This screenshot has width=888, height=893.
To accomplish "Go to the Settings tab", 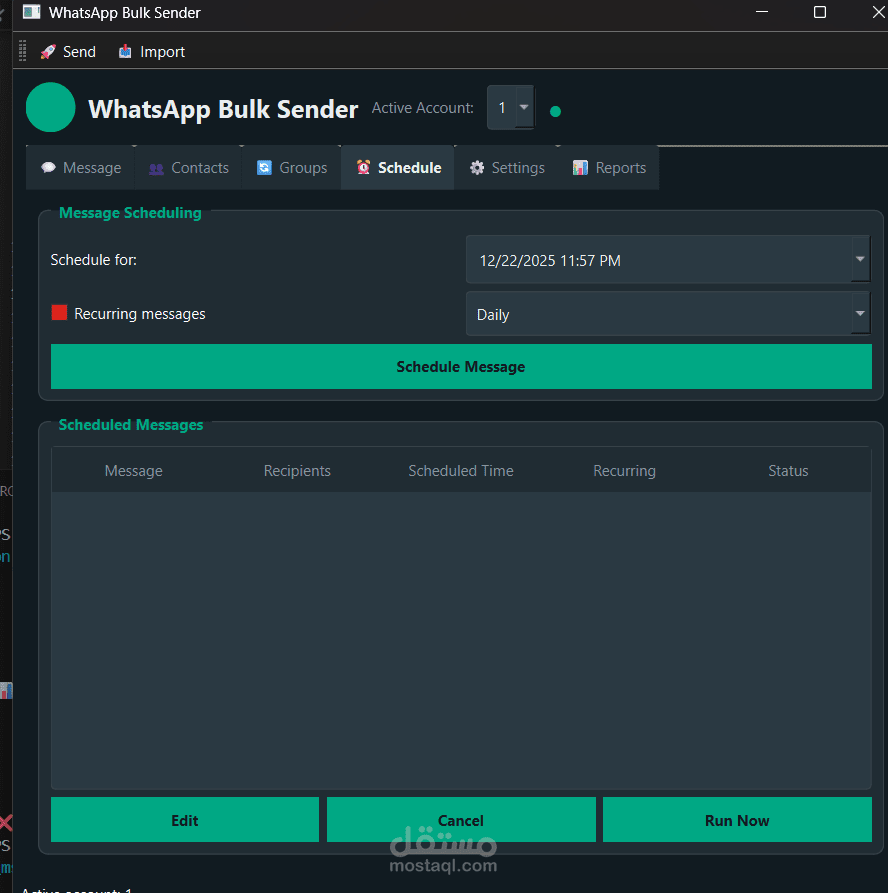I will tap(506, 168).
